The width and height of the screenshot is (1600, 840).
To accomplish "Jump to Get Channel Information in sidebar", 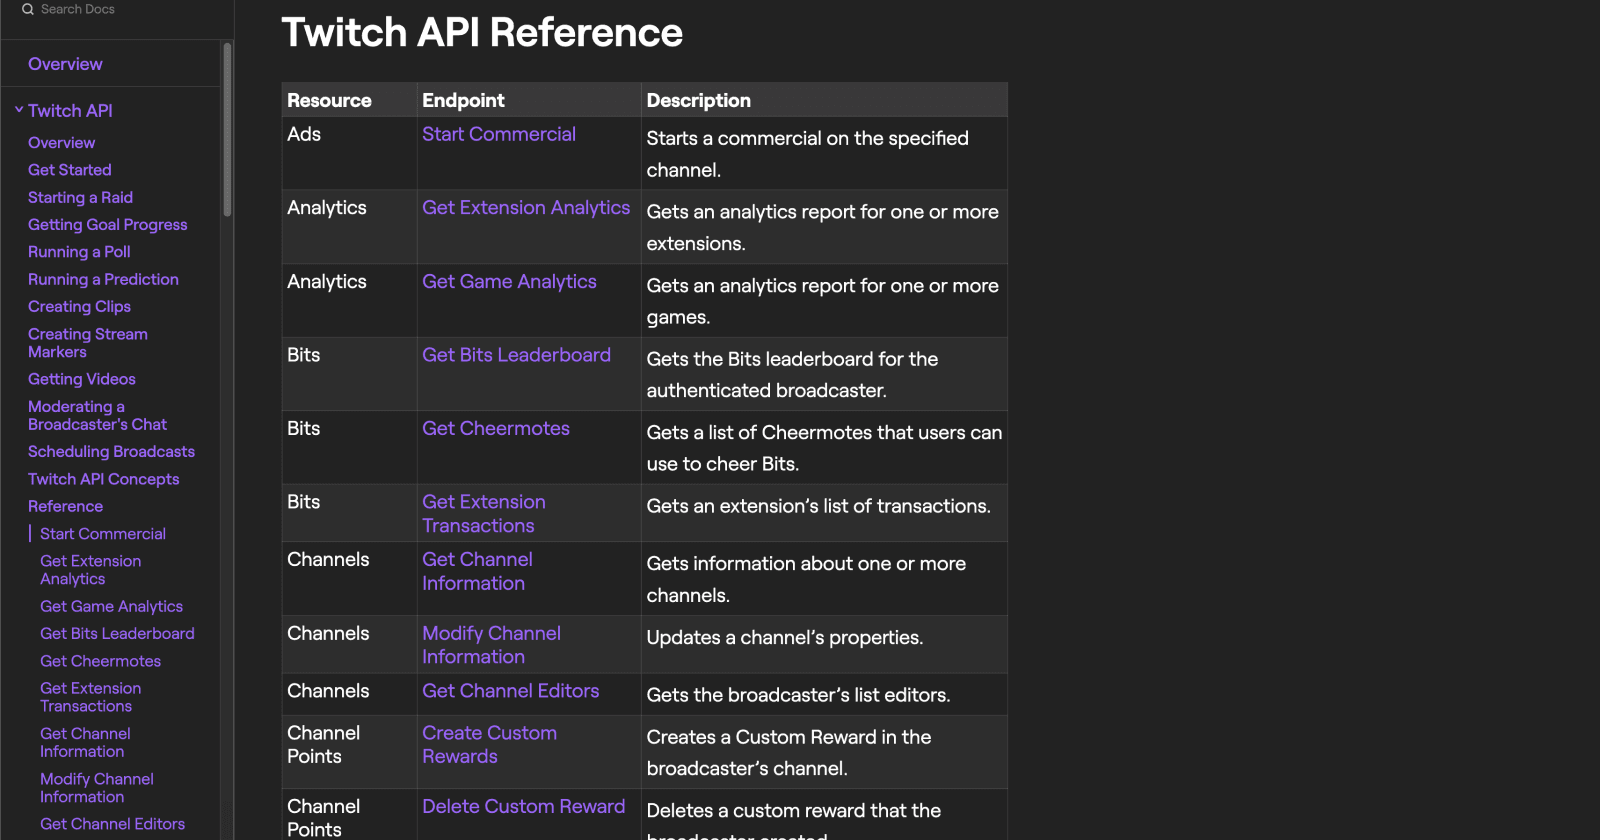I will (x=85, y=742).
